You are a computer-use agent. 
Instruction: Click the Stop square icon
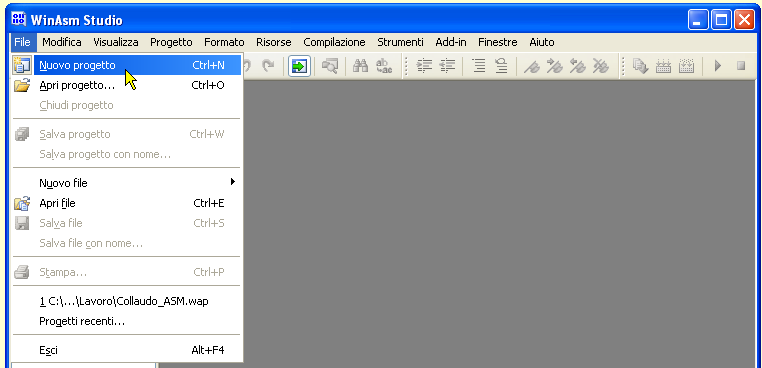[741, 66]
